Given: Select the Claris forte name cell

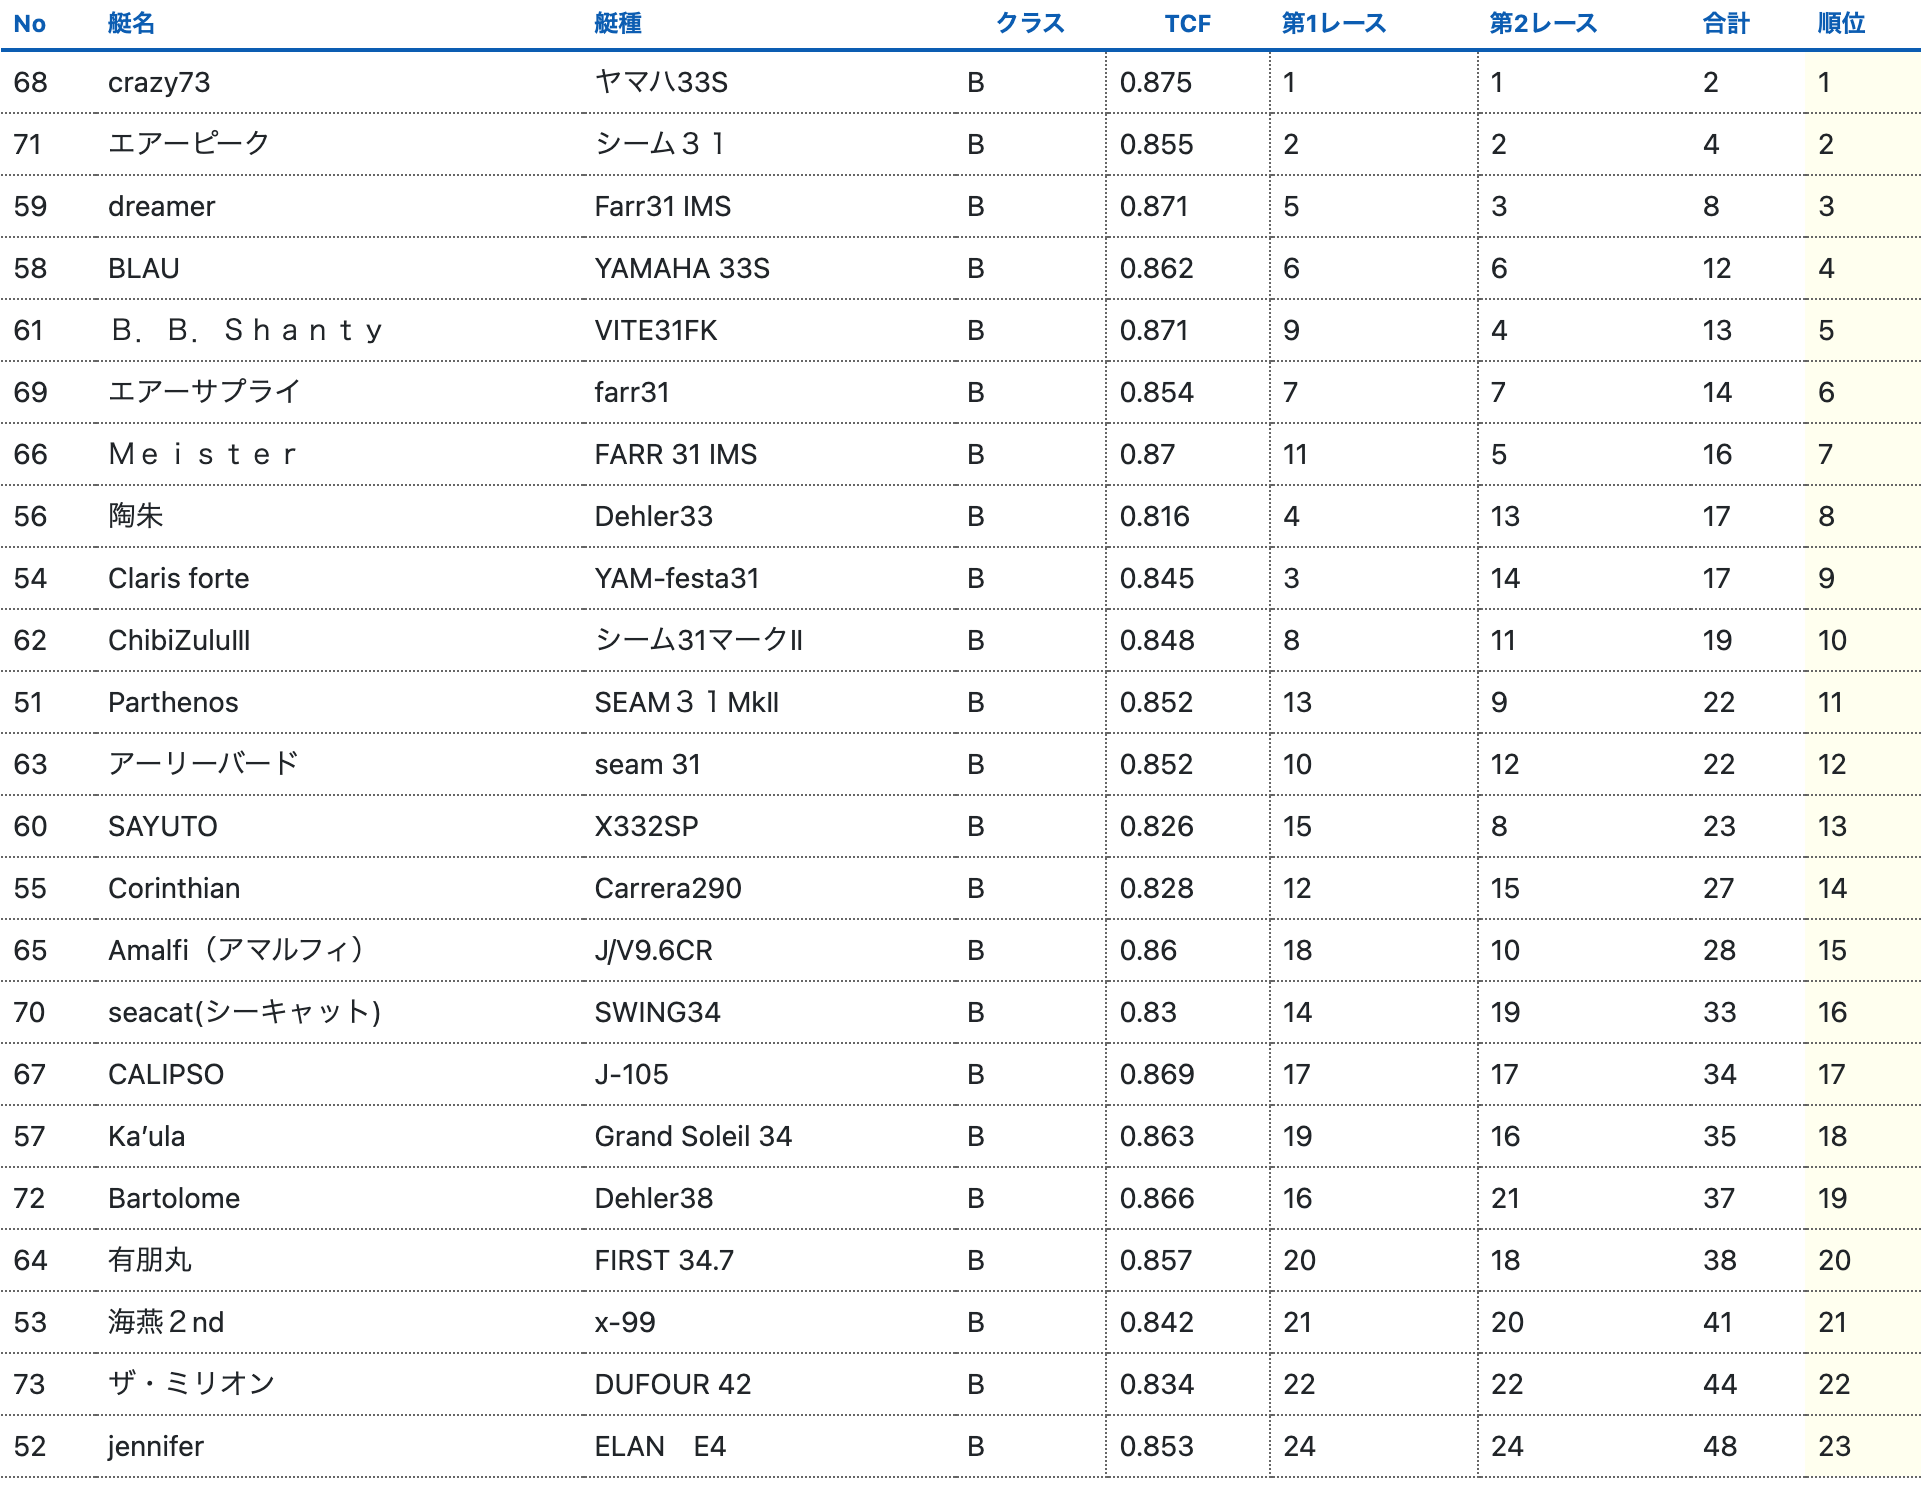Looking at the screenshot, I should click(x=178, y=579).
